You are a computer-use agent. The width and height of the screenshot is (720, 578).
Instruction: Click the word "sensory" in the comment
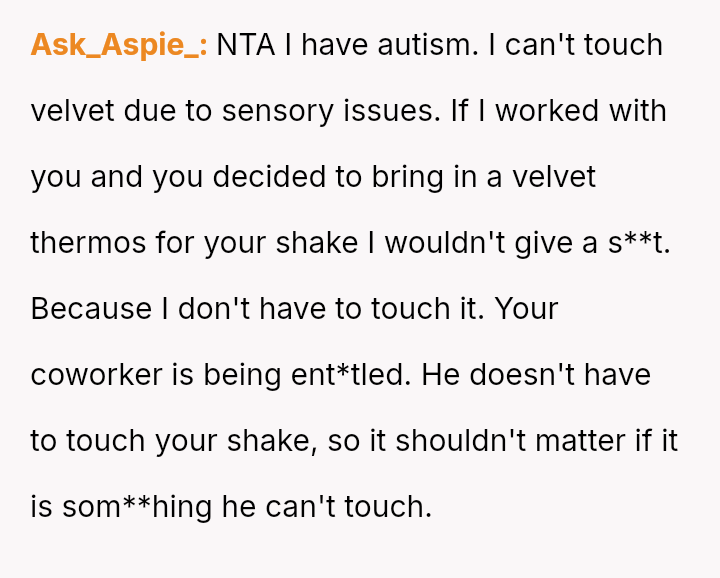click(x=278, y=111)
